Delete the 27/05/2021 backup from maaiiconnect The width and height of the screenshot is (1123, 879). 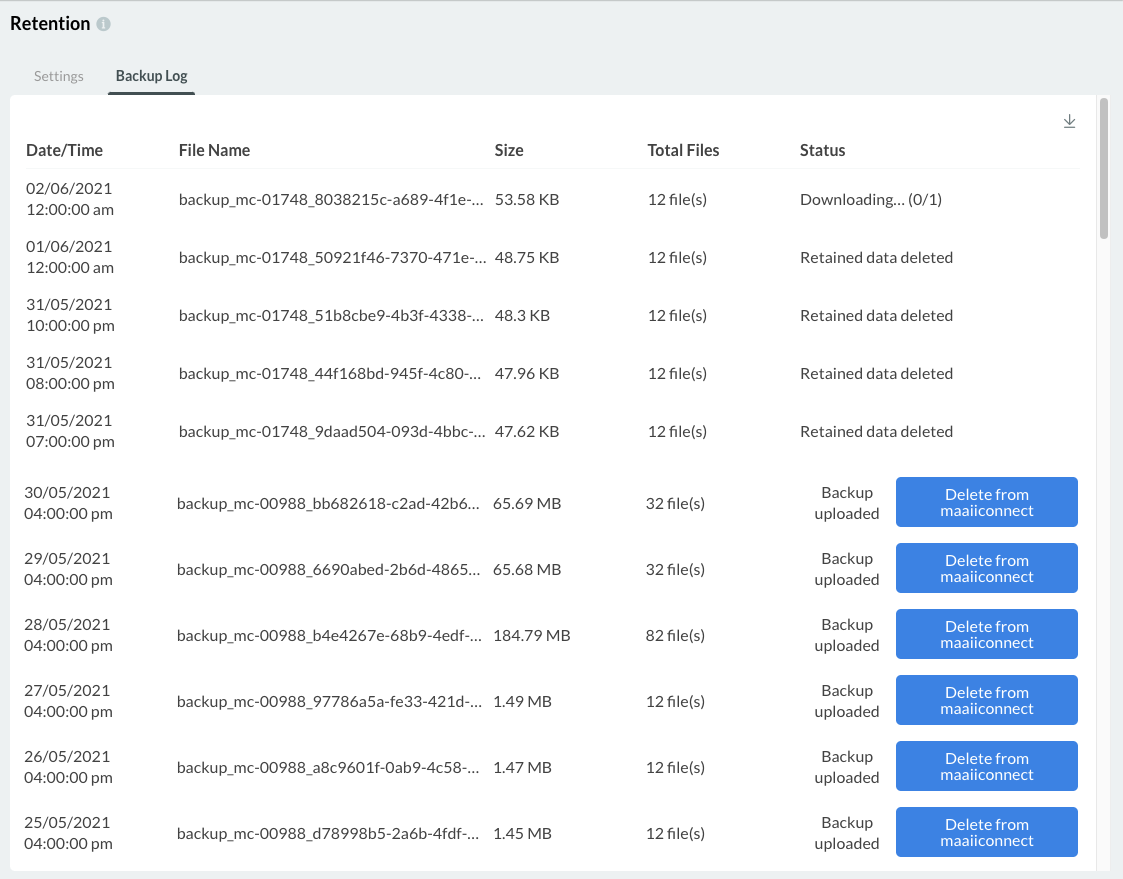point(986,700)
